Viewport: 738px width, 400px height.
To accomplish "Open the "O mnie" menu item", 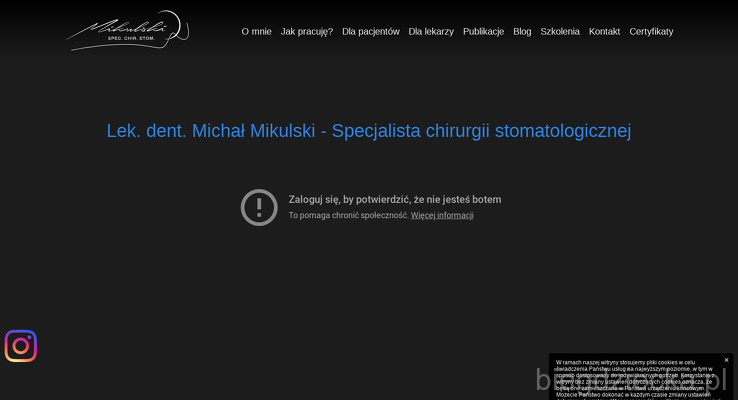I will pyautogui.click(x=256, y=31).
